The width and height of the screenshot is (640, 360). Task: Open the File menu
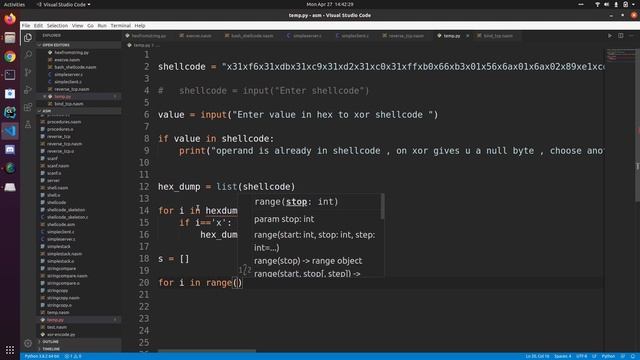pos(26,25)
